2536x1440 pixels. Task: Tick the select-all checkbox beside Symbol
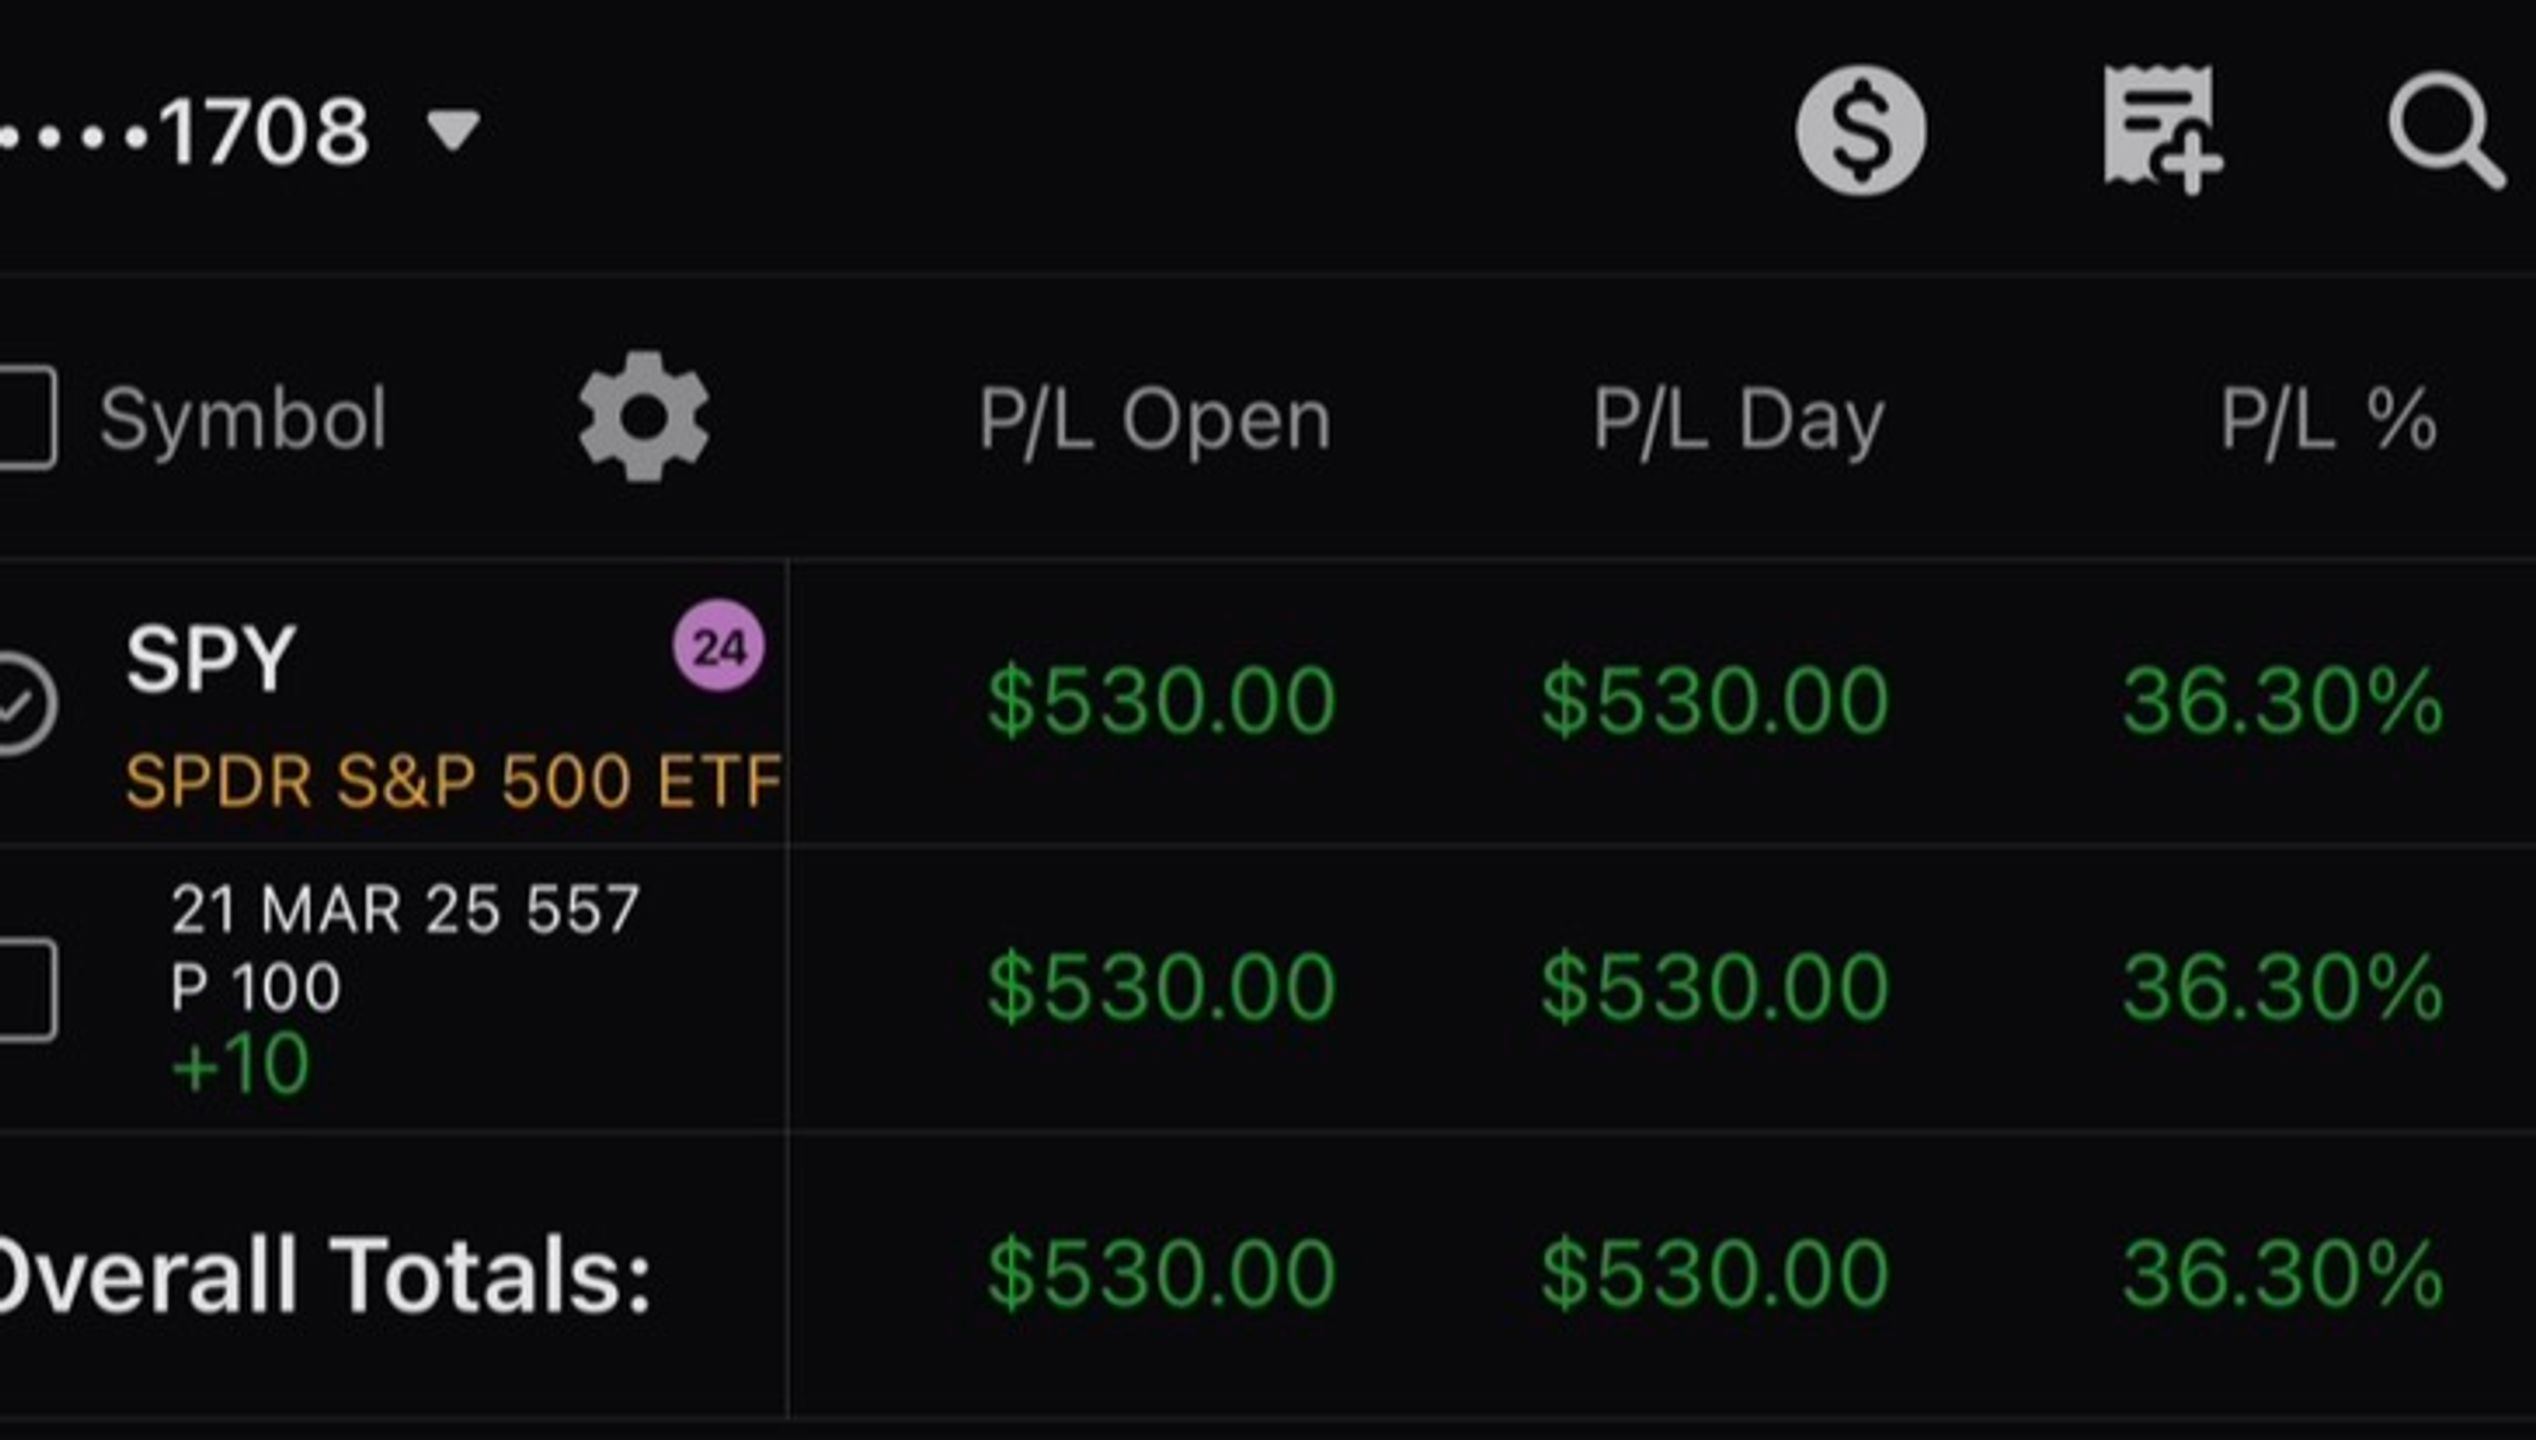(x=24, y=417)
